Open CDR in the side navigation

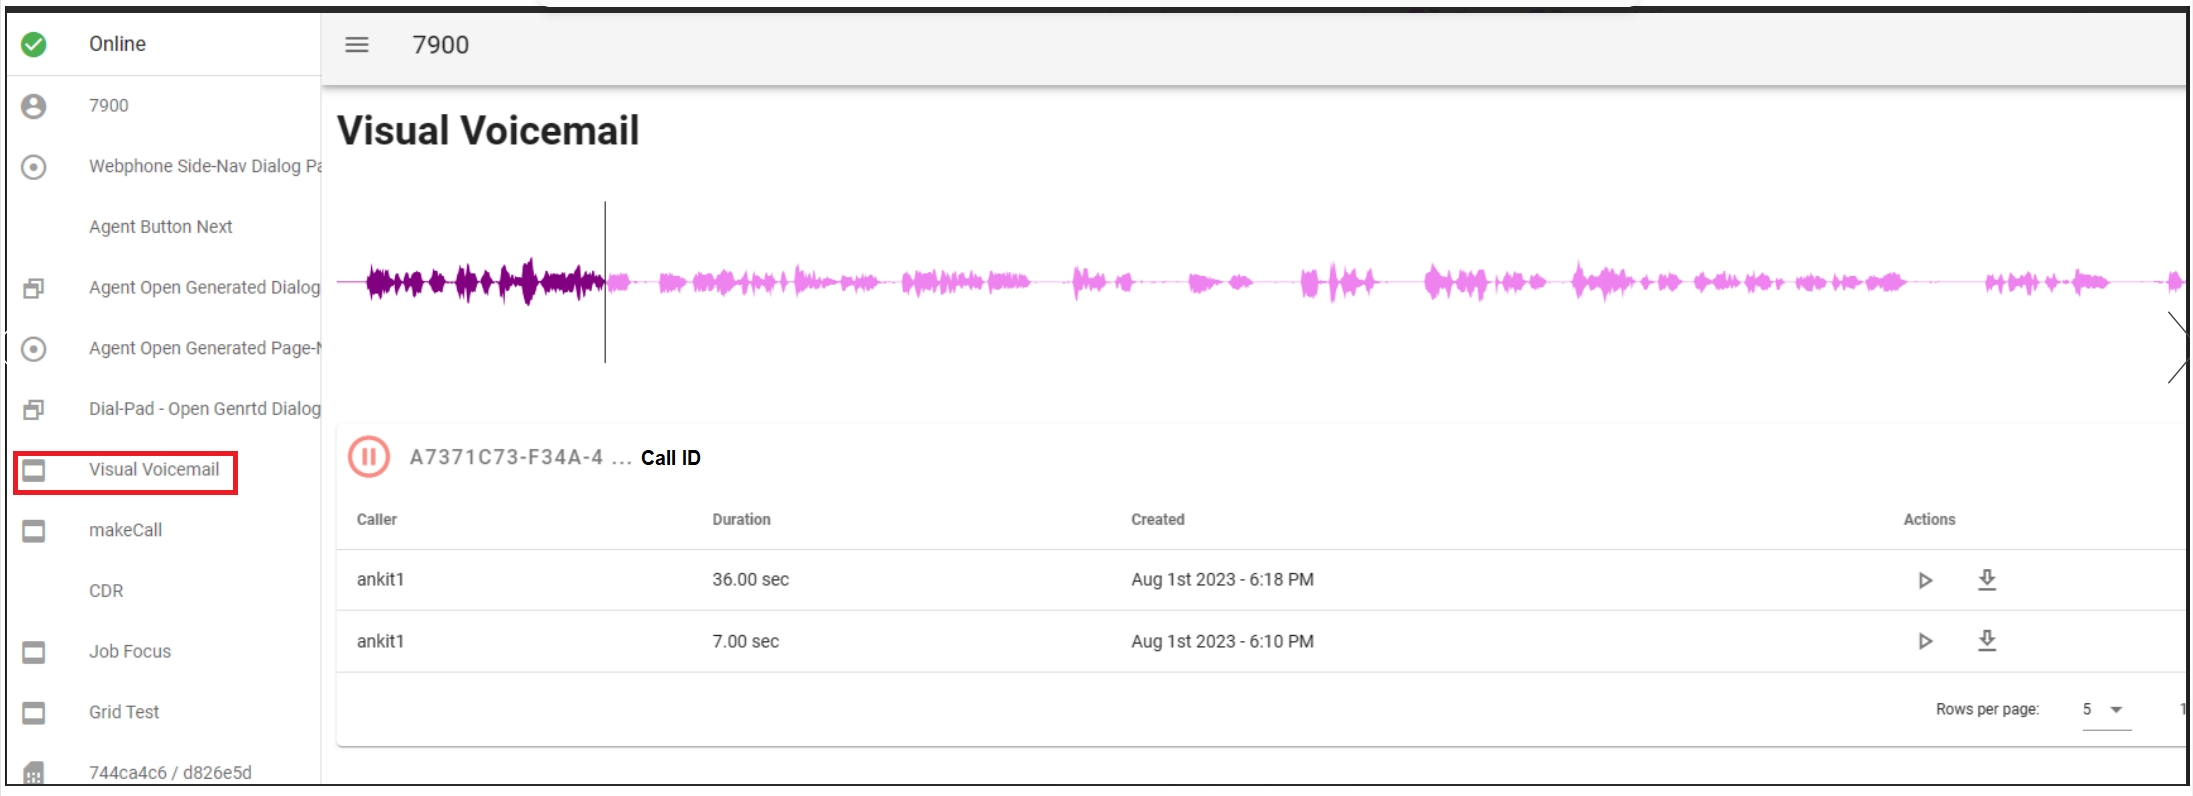coord(106,591)
